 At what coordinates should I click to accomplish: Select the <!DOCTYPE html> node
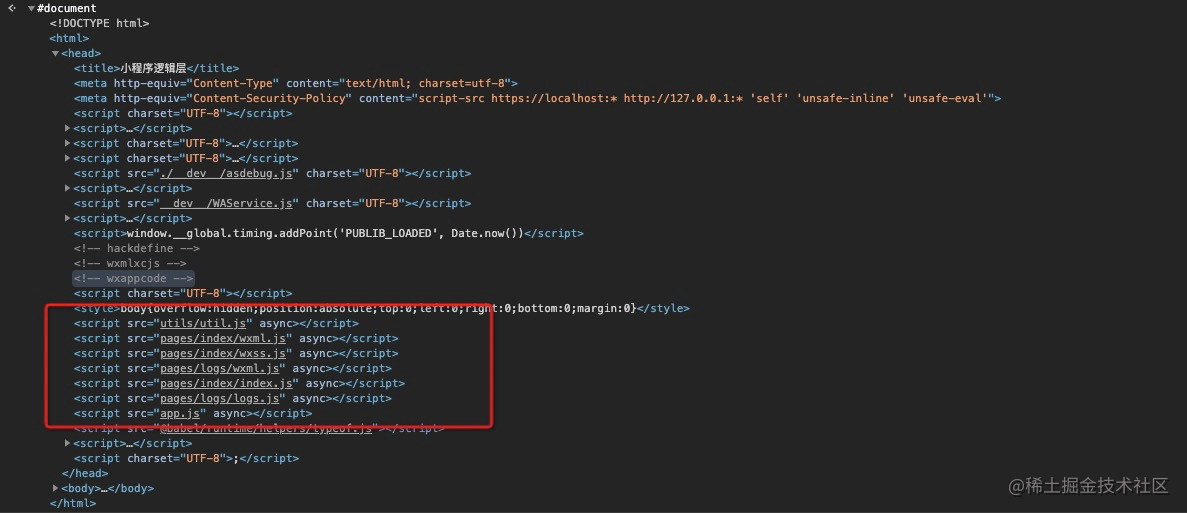[x=100, y=23]
